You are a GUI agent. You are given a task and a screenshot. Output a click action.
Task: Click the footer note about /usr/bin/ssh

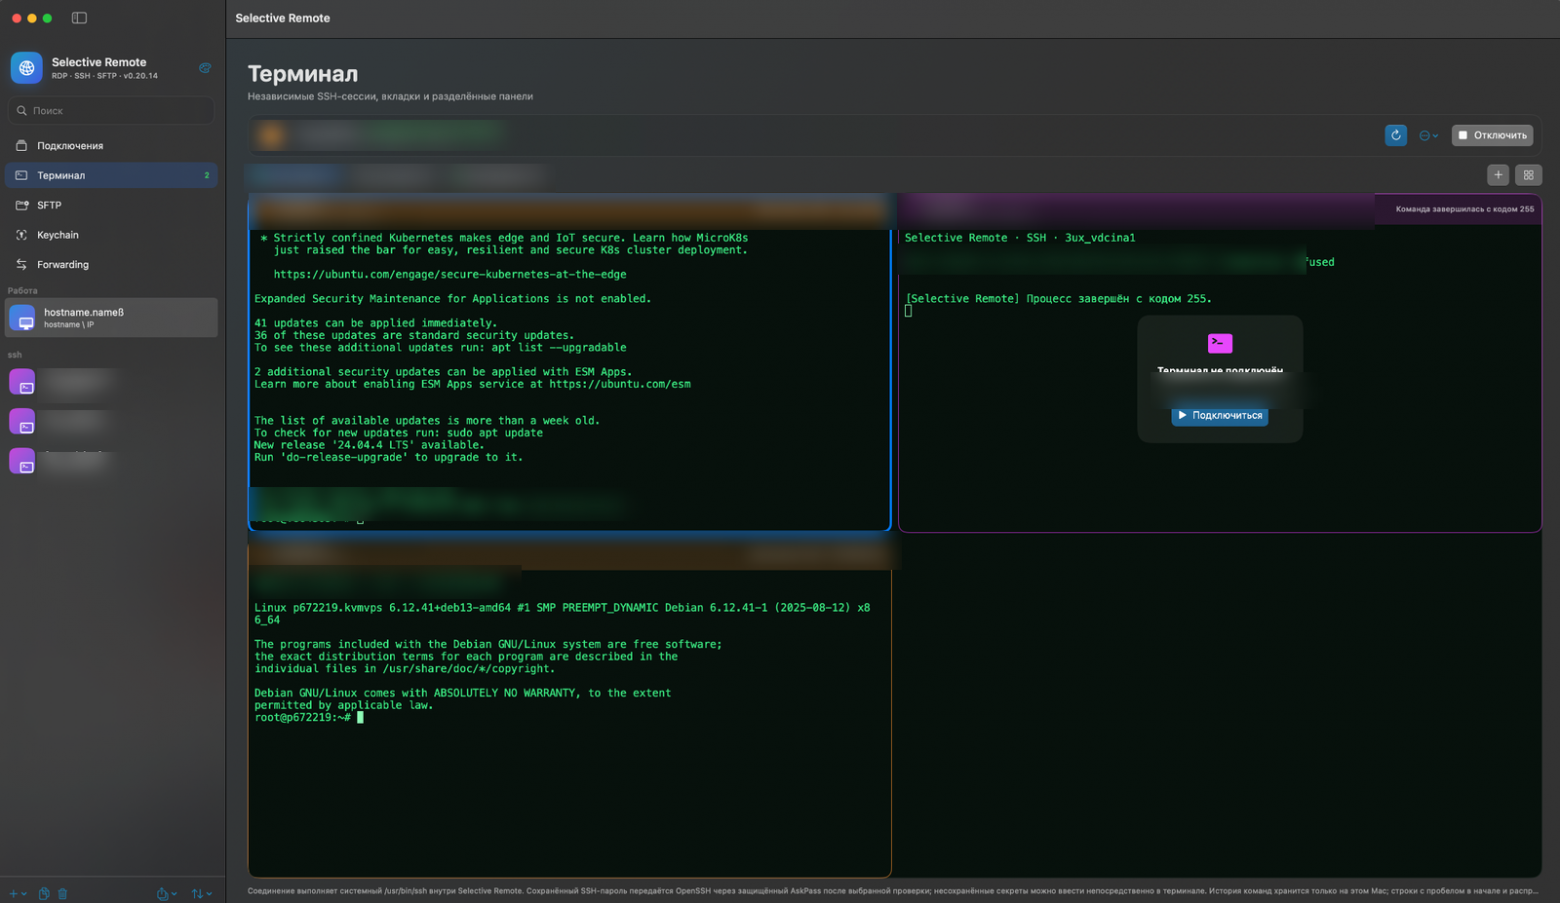coord(893,891)
